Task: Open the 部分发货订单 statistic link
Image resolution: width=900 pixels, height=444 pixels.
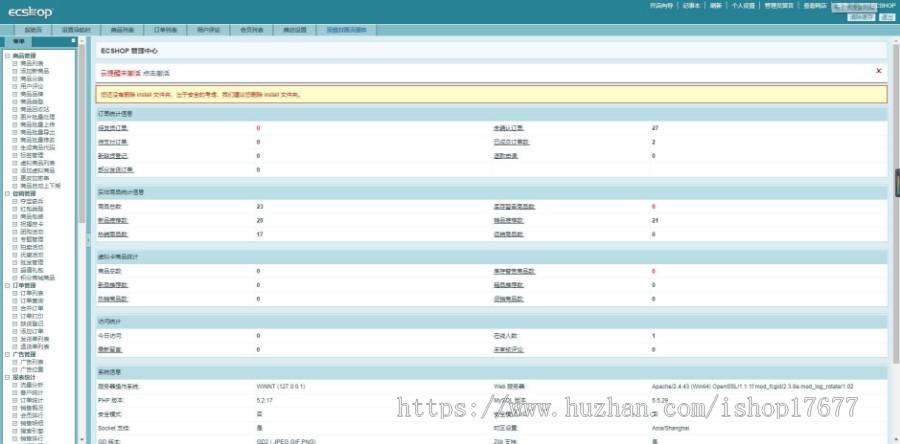Action: (x=116, y=170)
